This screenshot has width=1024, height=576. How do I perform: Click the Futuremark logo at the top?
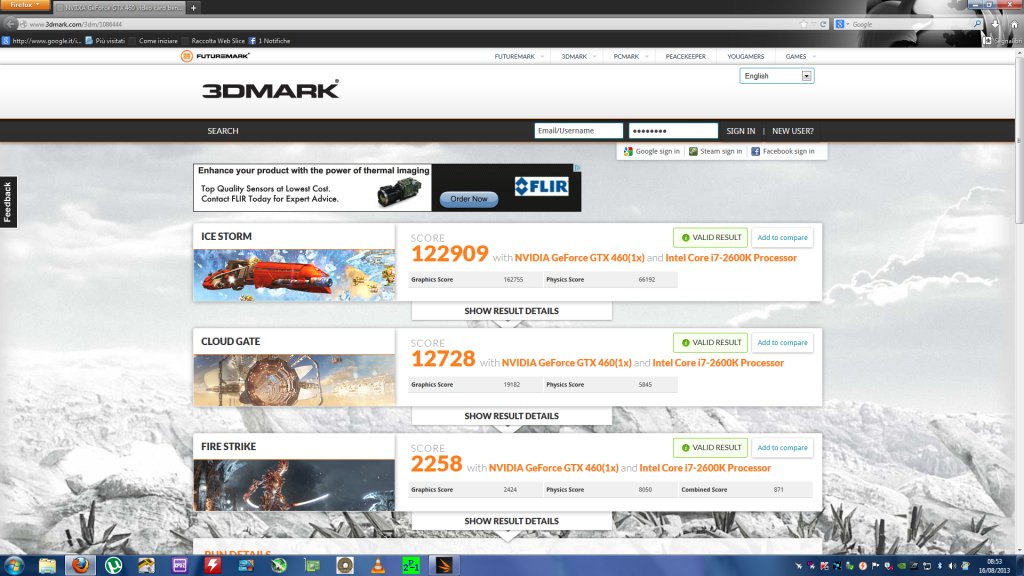[x=215, y=56]
